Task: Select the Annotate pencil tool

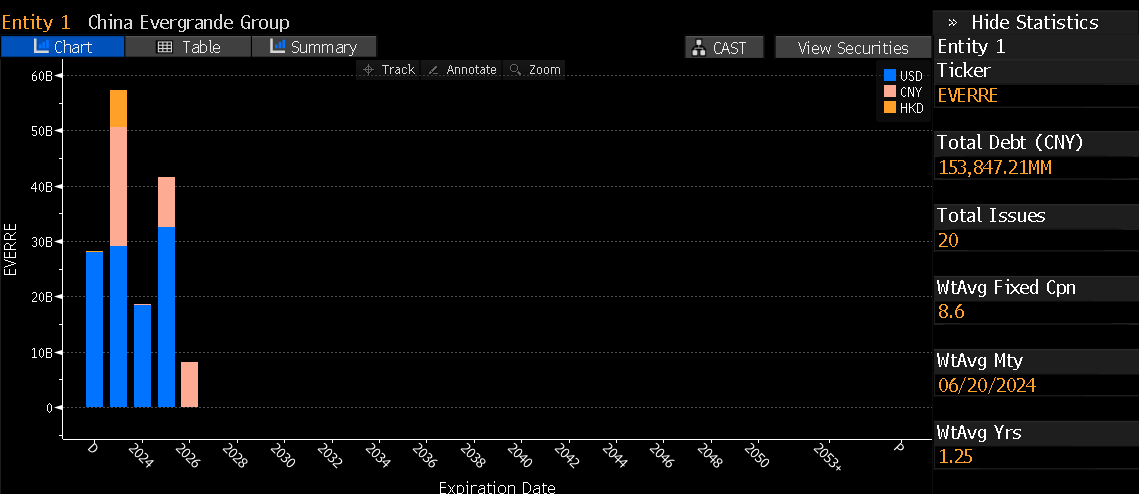Action: [x=462, y=70]
